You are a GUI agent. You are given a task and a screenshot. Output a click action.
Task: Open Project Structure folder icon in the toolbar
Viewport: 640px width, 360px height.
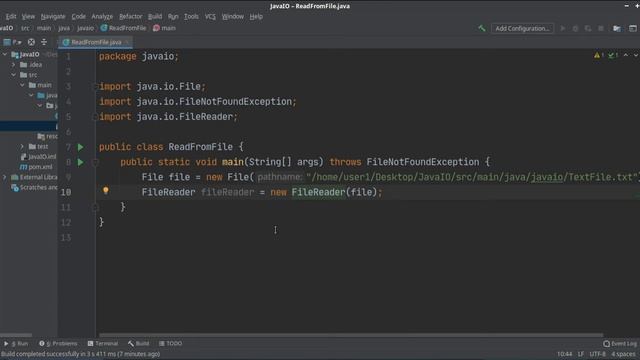617,28
